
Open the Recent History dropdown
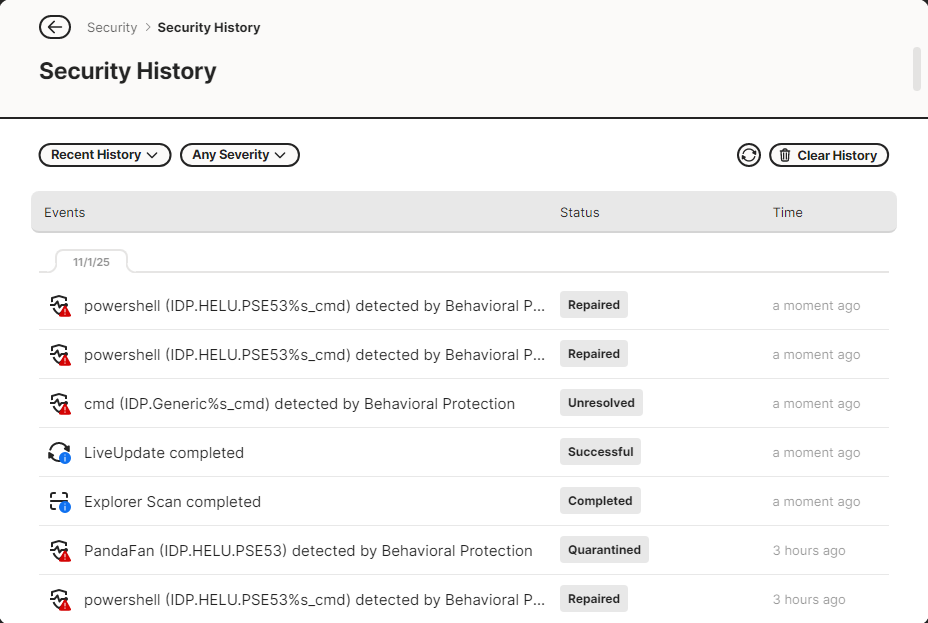(105, 155)
